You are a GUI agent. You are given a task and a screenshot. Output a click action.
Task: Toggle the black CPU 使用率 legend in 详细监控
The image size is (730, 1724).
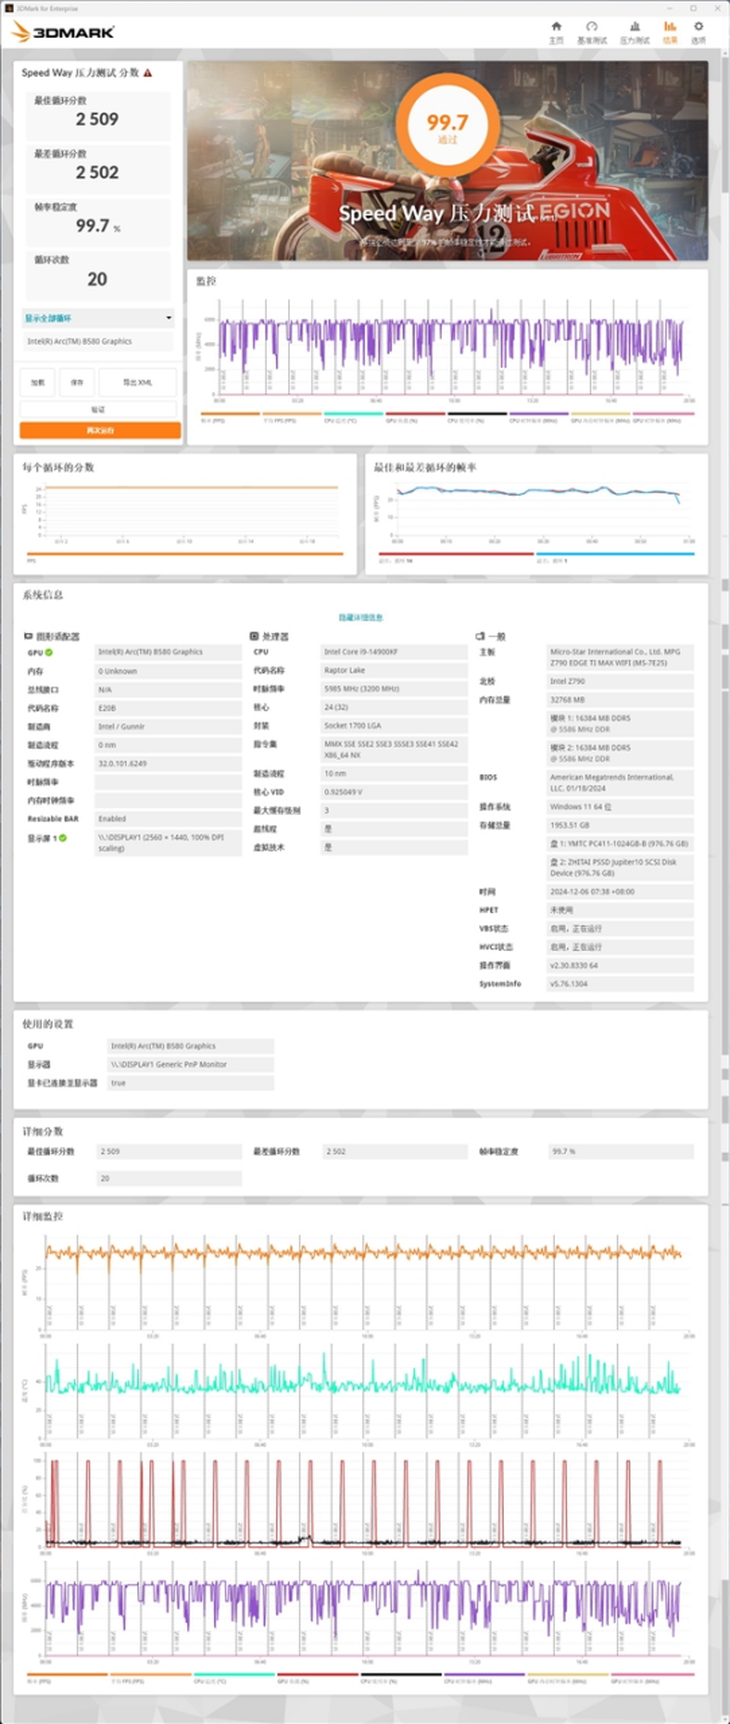coord(401,1678)
